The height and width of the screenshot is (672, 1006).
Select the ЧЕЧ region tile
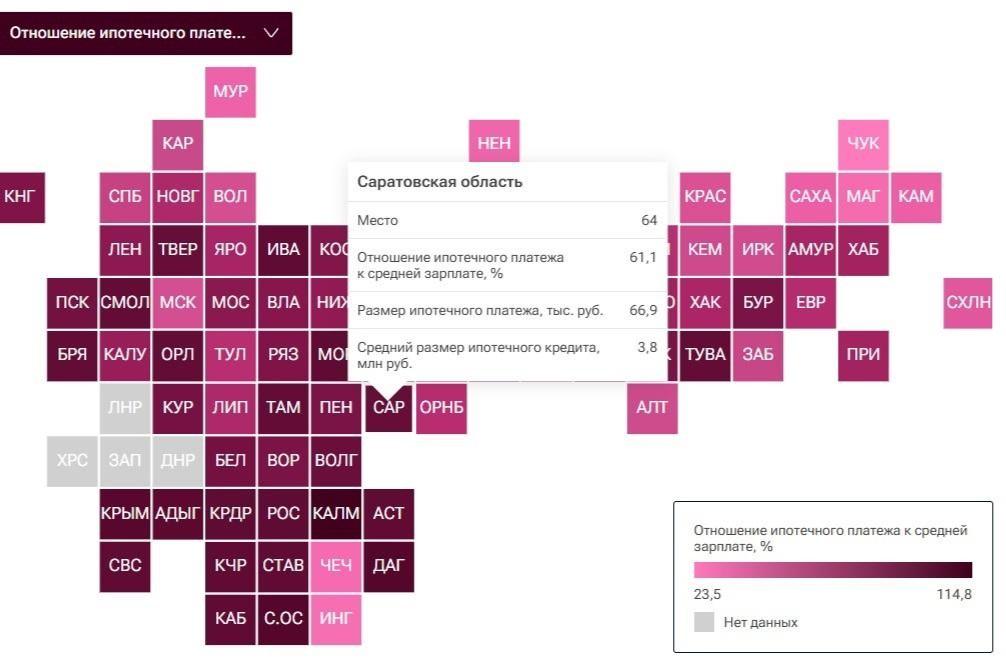point(336,566)
